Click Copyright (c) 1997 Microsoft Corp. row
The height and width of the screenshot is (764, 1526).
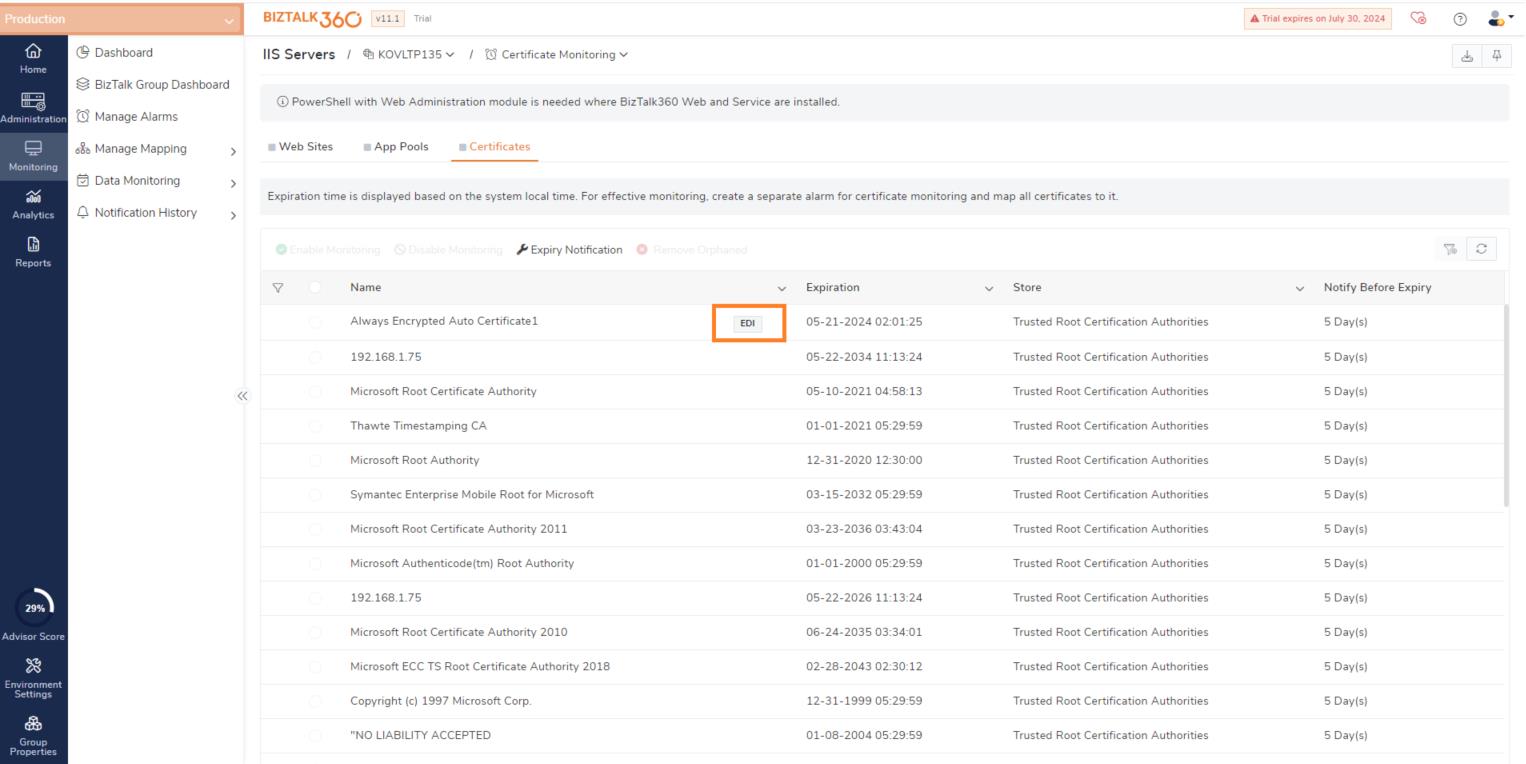[882, 701]
